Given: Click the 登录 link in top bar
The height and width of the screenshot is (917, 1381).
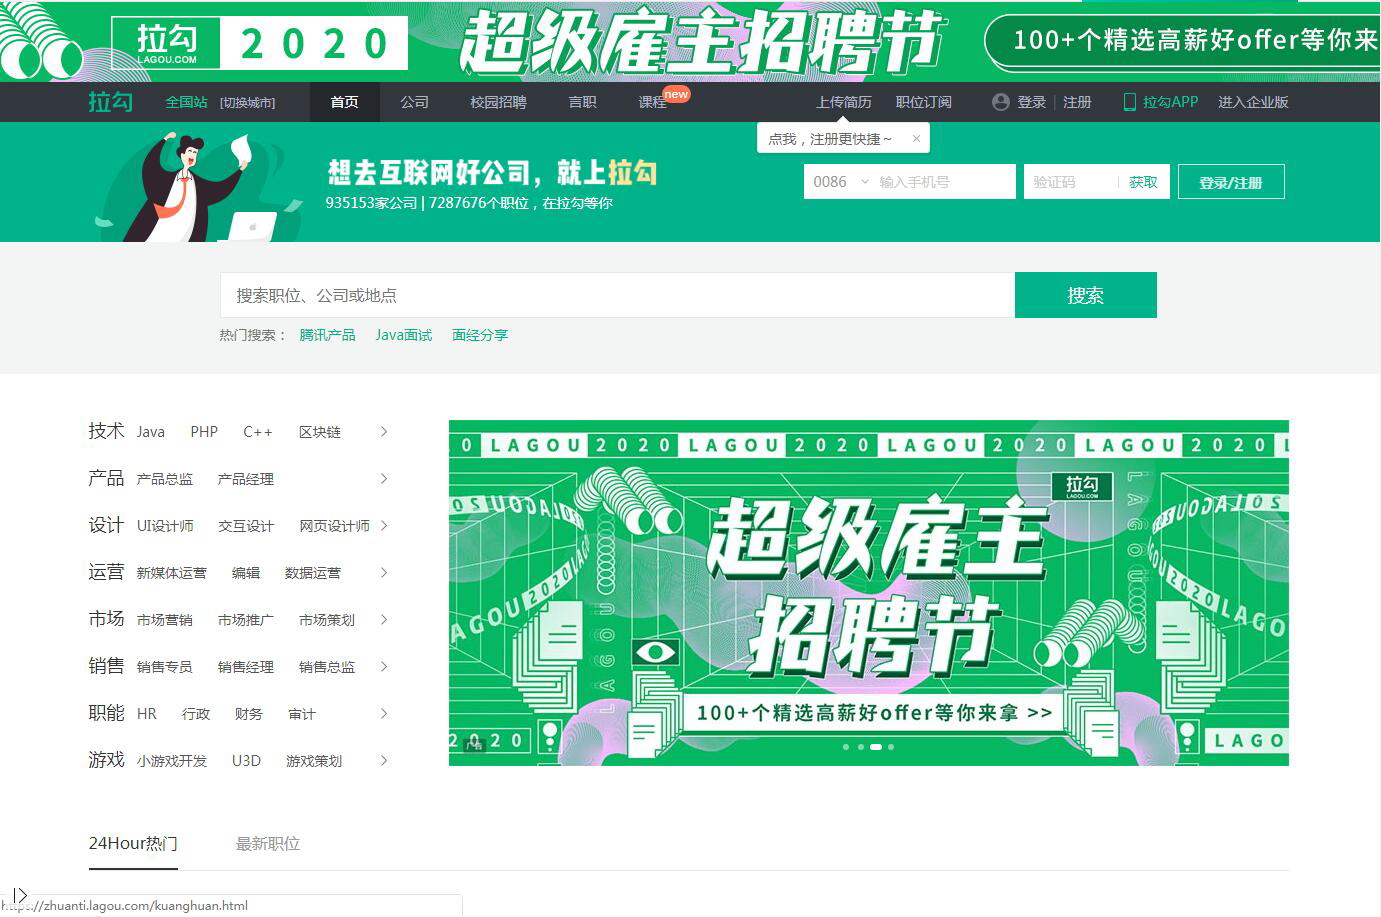Looking at the screenshot, I should tap(1031, 102).
